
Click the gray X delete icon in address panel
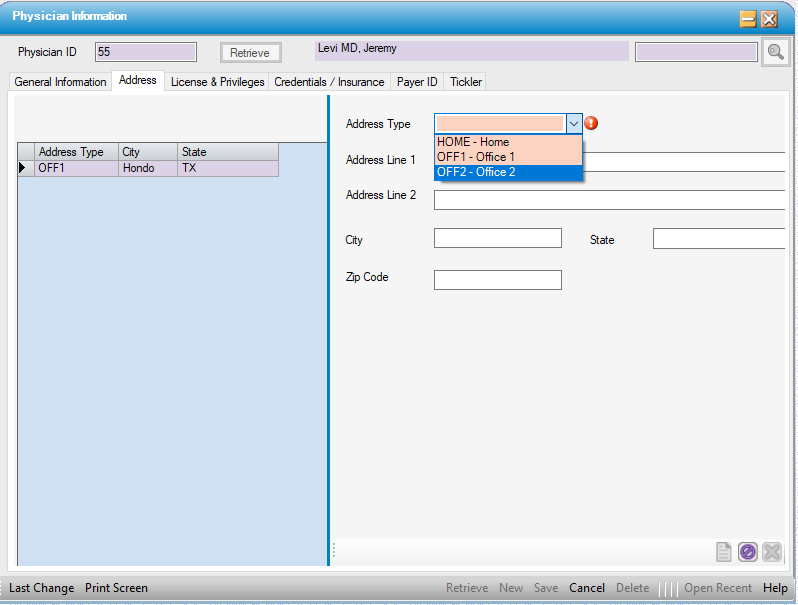click(x=771, y=552)
